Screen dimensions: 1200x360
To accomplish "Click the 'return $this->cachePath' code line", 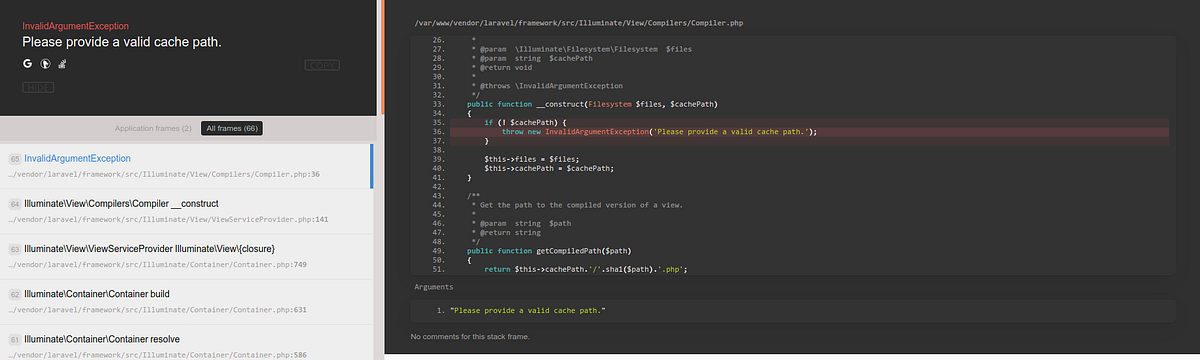I will click(x=585, y=269).
